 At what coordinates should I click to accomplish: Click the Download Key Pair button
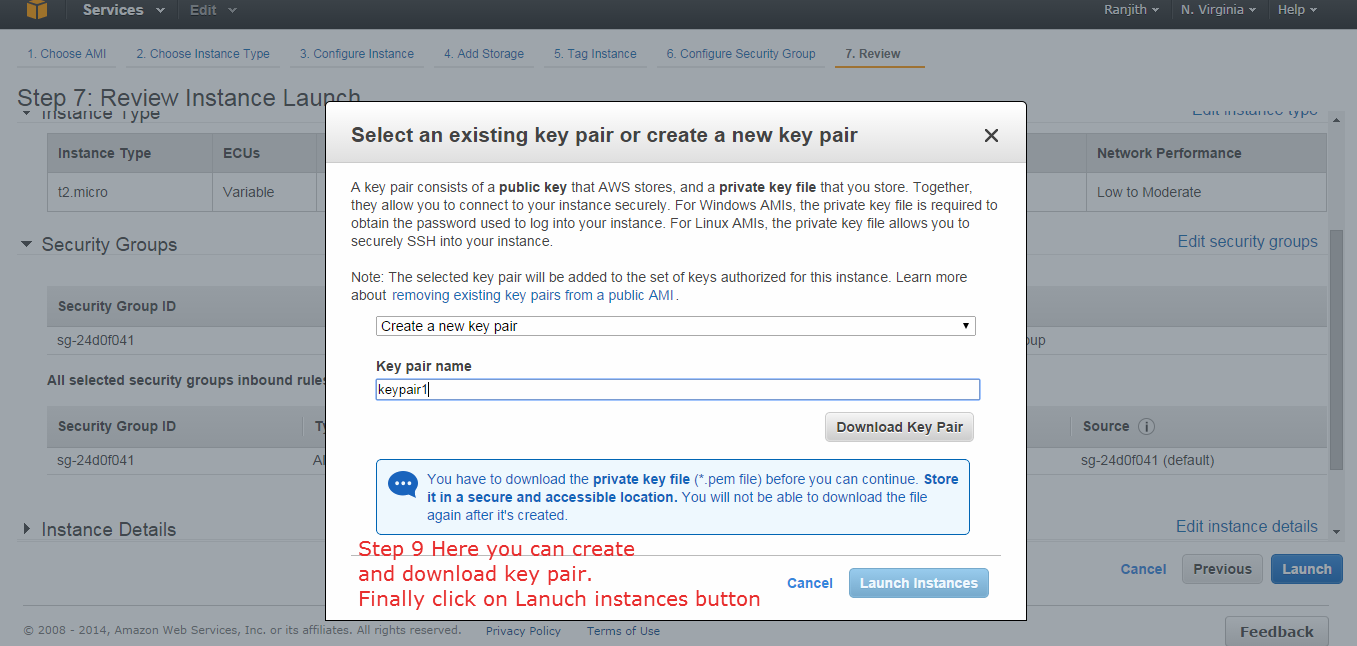(x=899, y=427)
